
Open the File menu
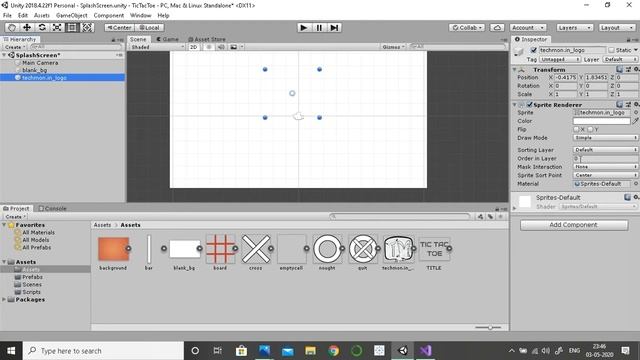(x=7, y=16)
